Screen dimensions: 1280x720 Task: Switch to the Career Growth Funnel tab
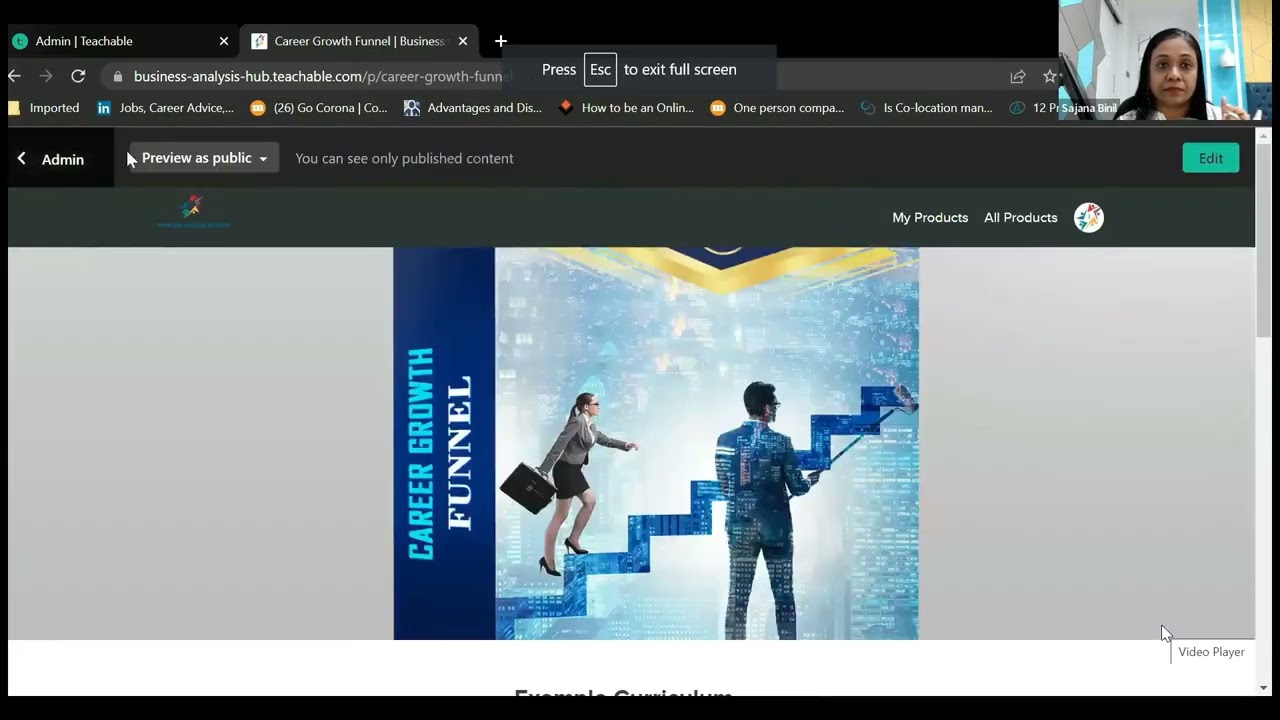pyautogui.click(x=360, y=41)
